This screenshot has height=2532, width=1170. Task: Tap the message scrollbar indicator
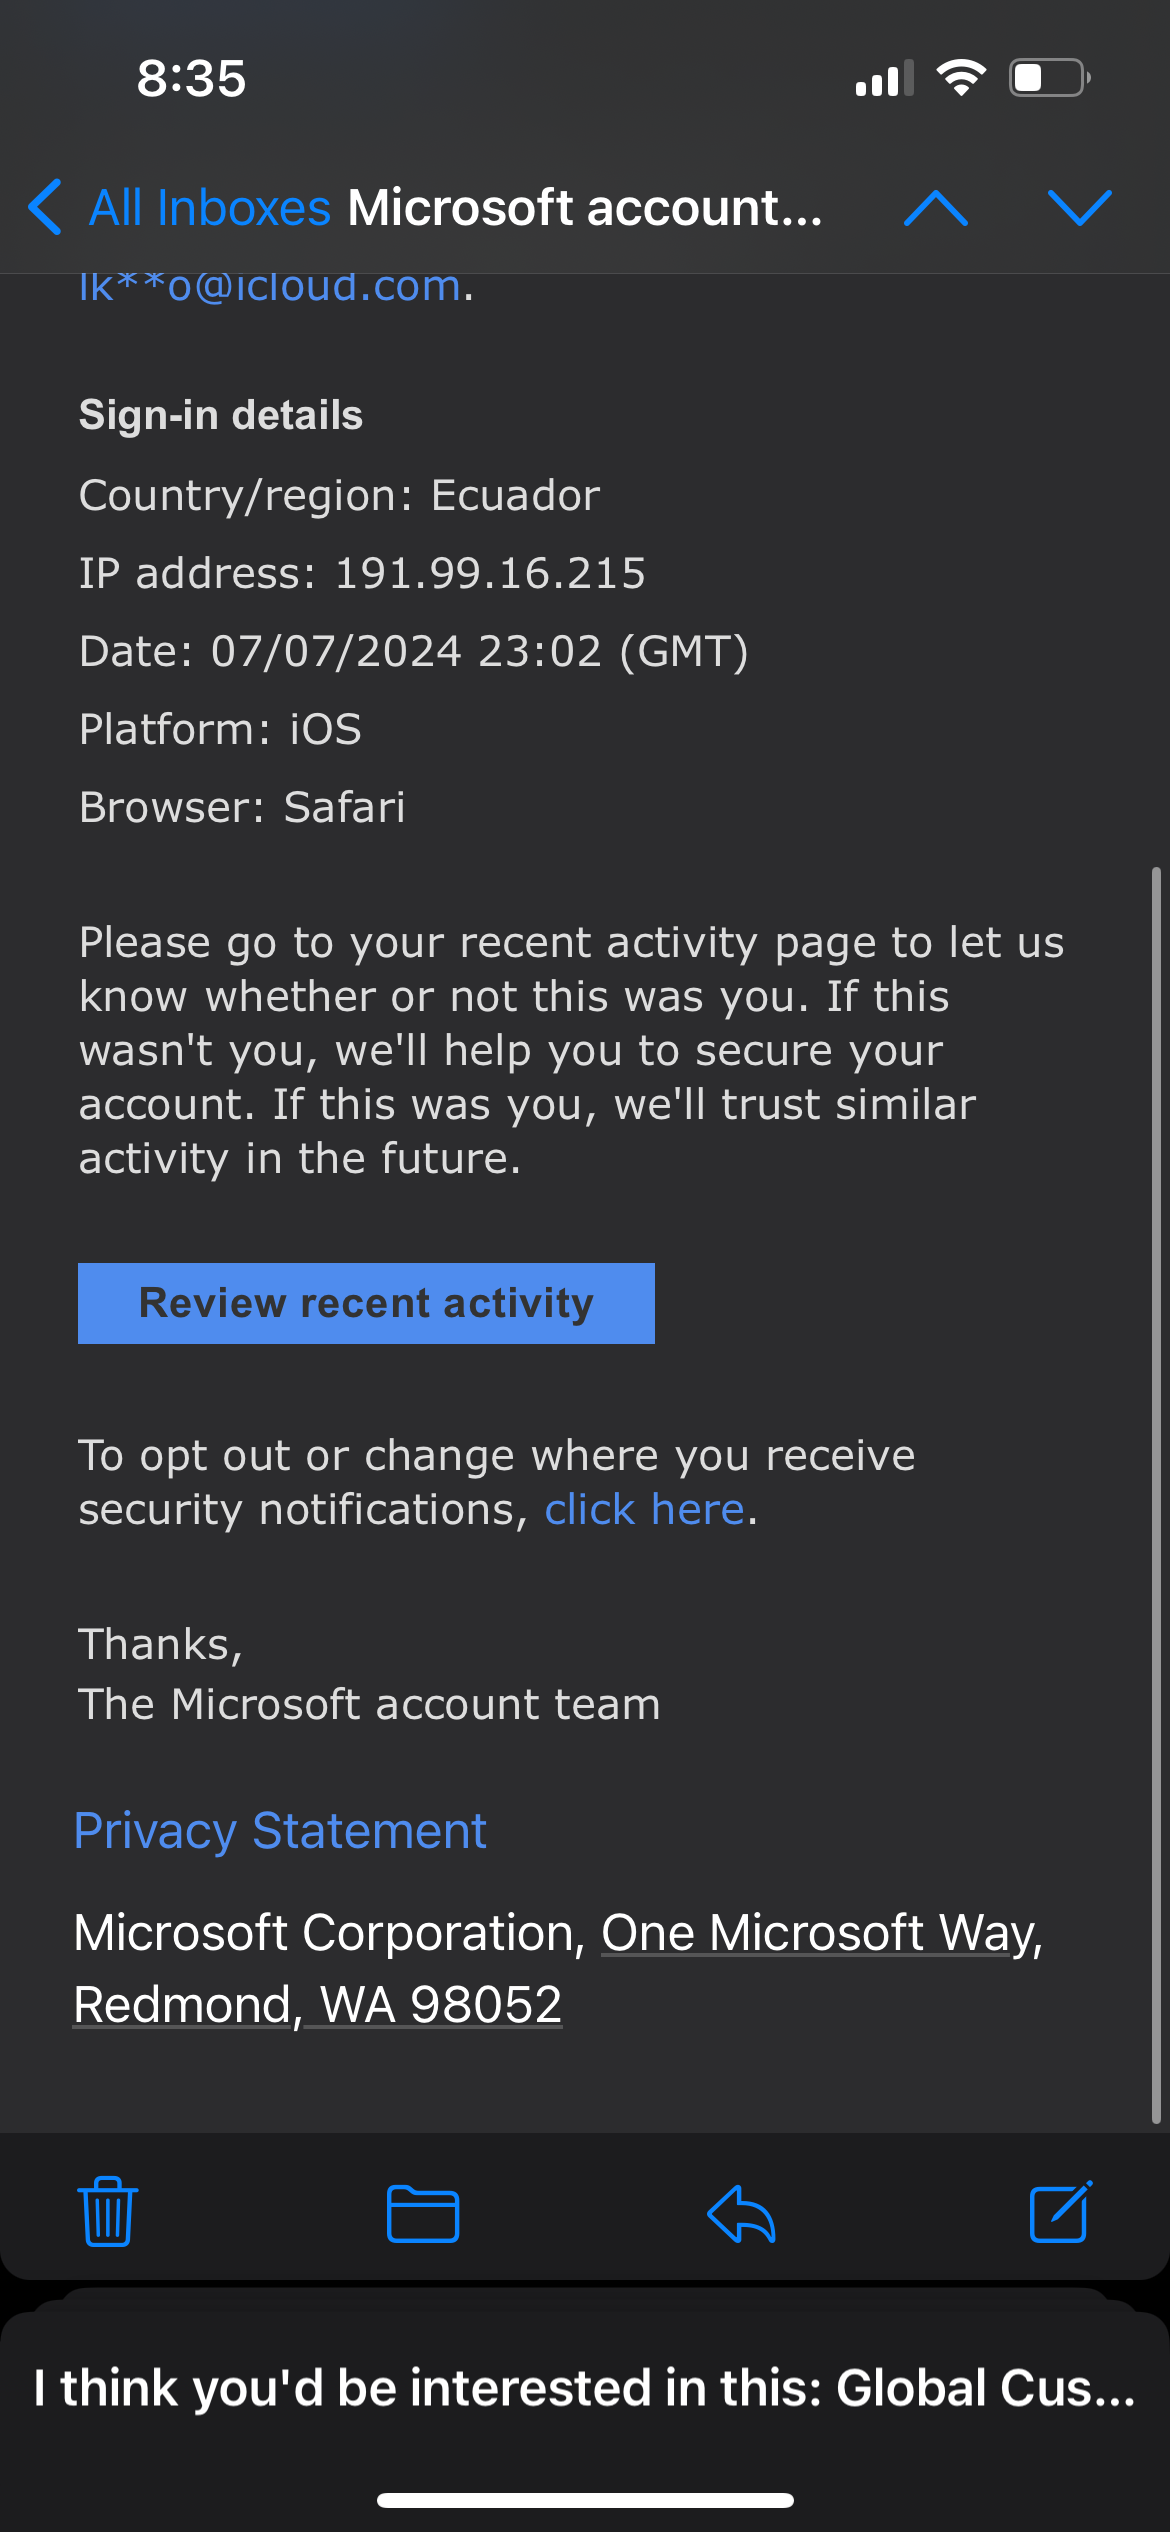pyautogui.click(x=1156, y=1495)
